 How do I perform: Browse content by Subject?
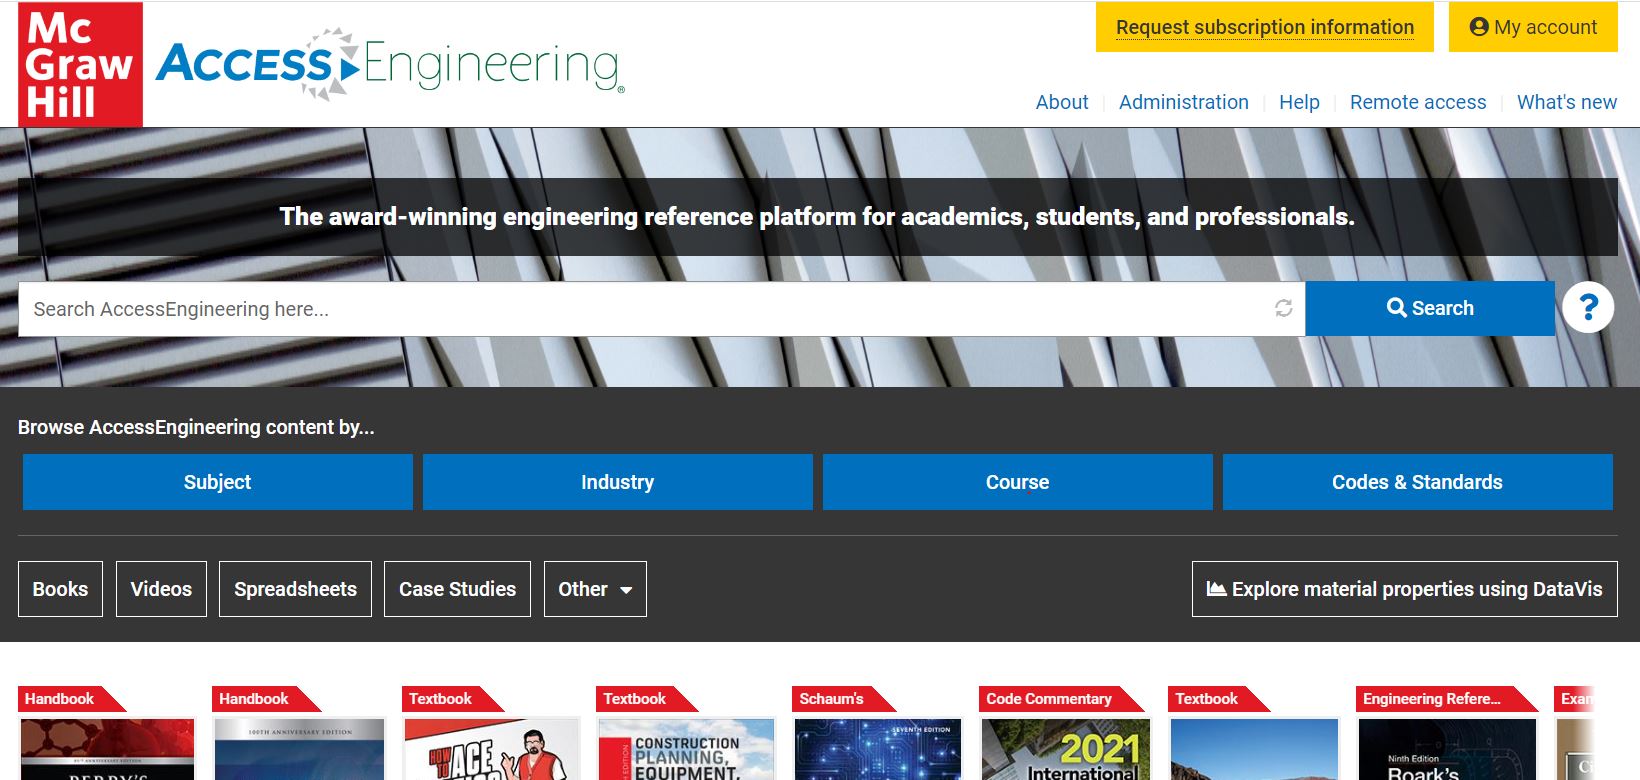pyautogui.click(x=217, y=482)
